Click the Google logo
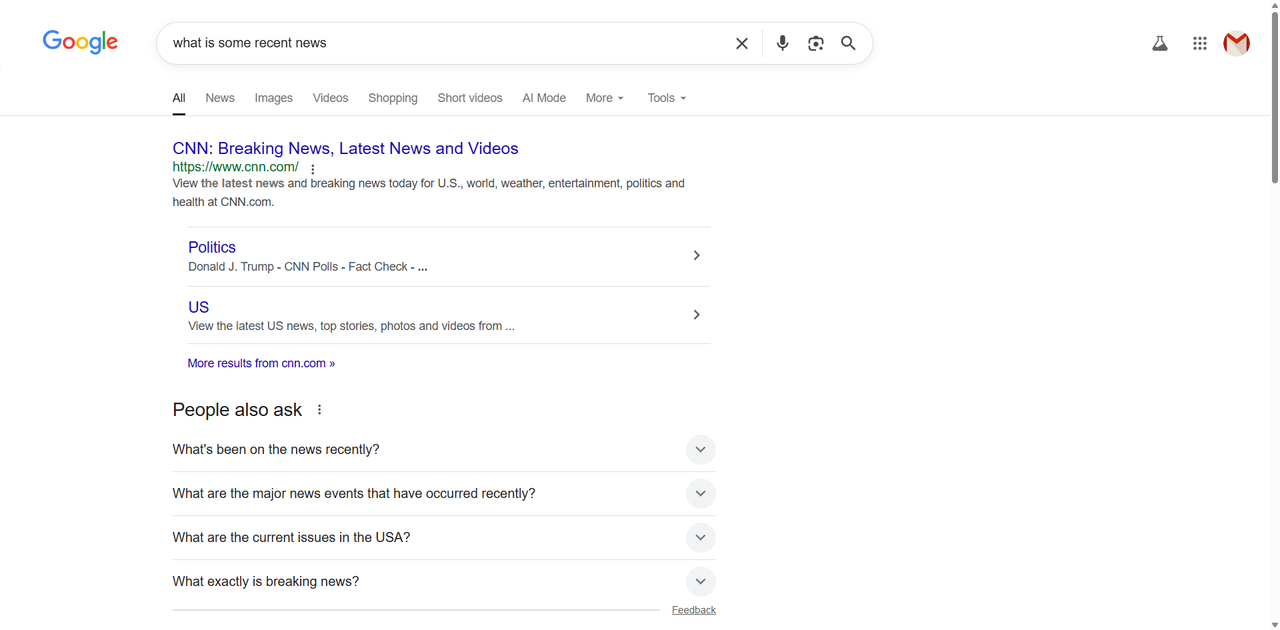Screen dimensions: 1280x630 coord(80,42)
